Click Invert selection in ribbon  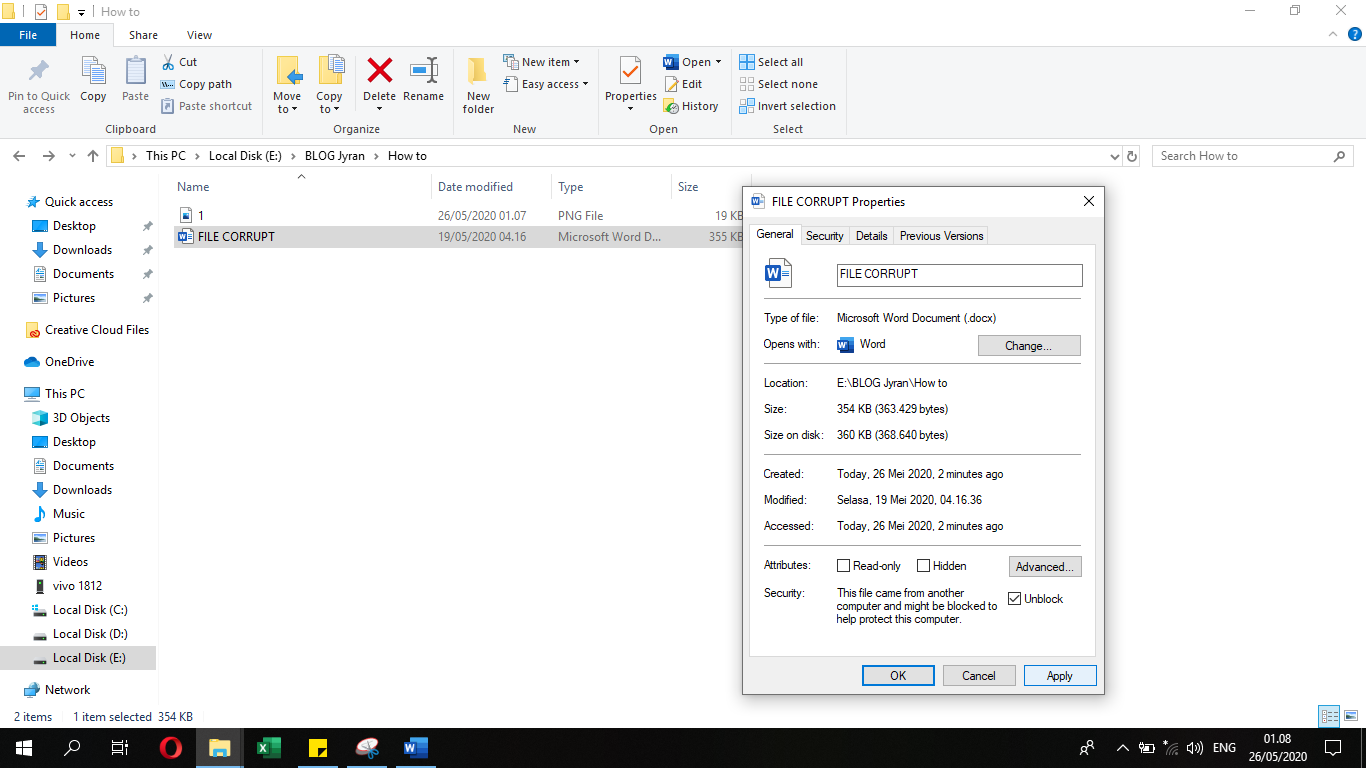[x=787, y=106]
